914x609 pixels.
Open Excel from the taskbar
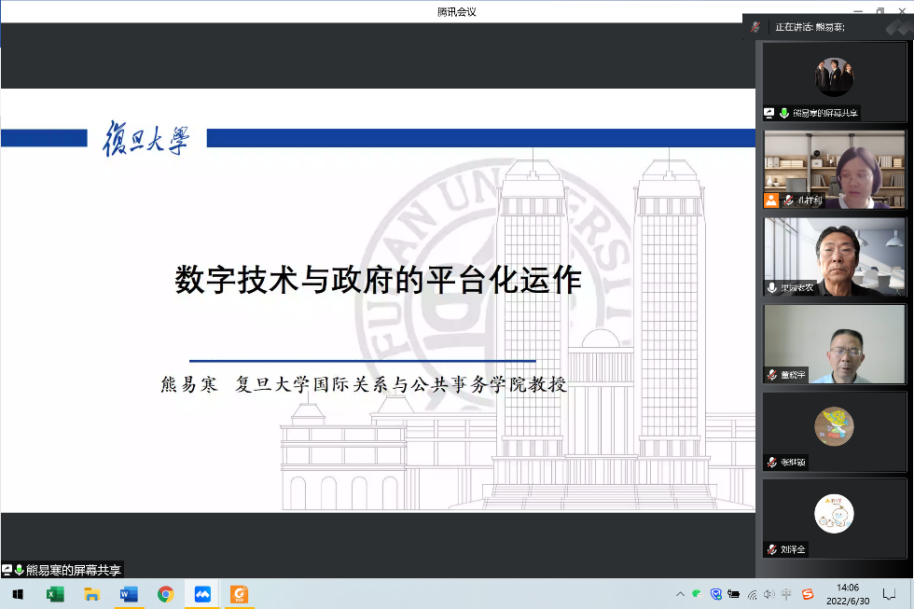click(x=55, y=594)
